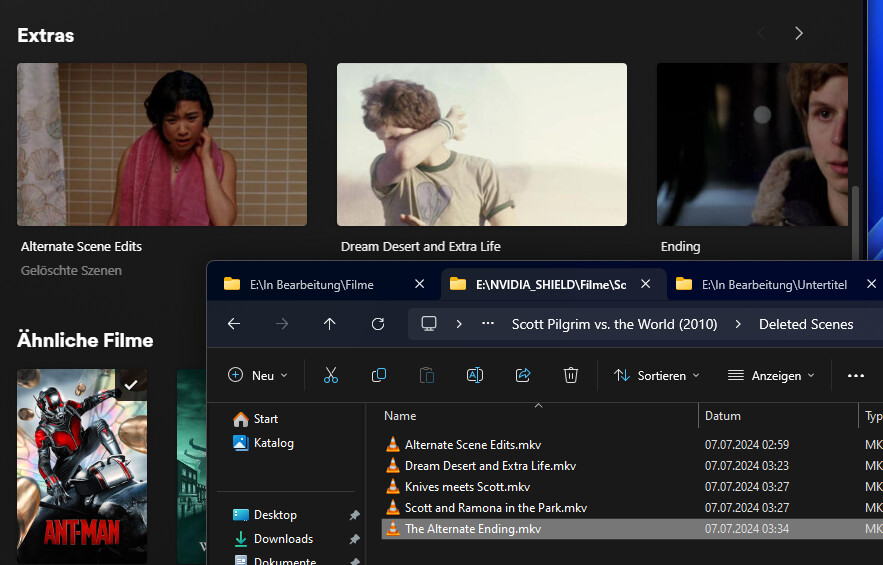Click the previous arrow of the Extras carousel
The image size is (883, 565).
[x=761, y=33]
